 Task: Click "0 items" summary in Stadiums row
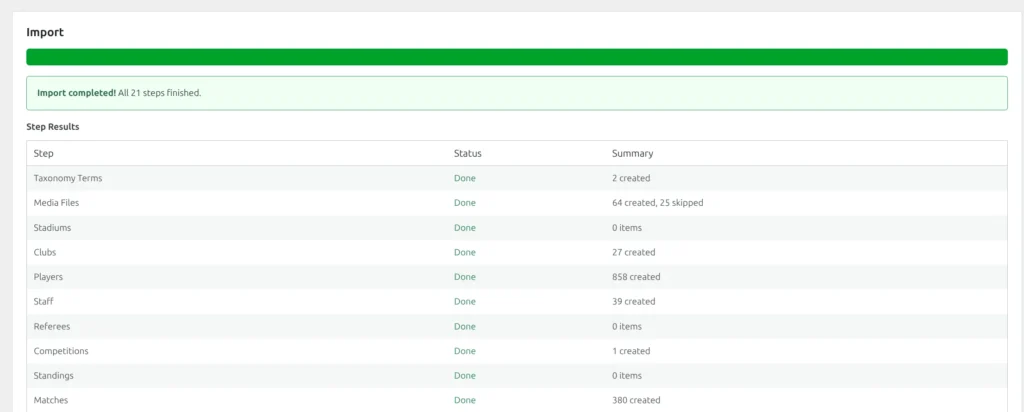click(627, 228)
